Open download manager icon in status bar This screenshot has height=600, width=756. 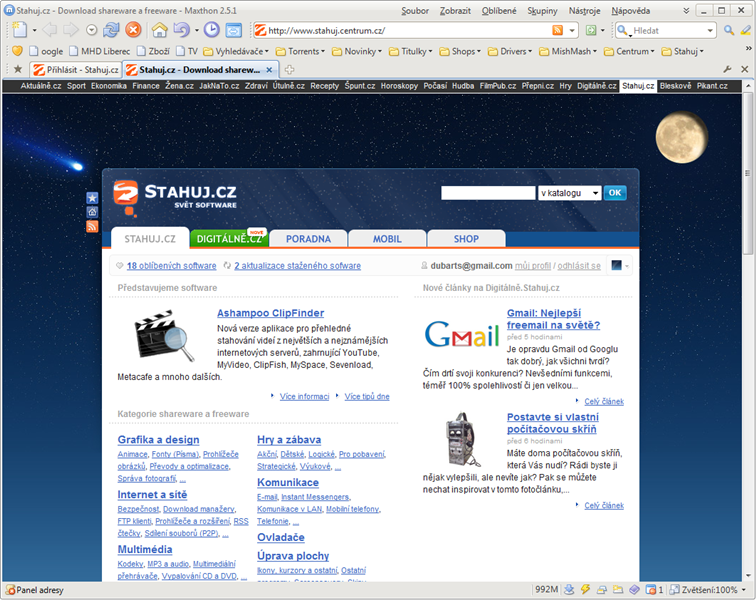[x=569, y=589]
